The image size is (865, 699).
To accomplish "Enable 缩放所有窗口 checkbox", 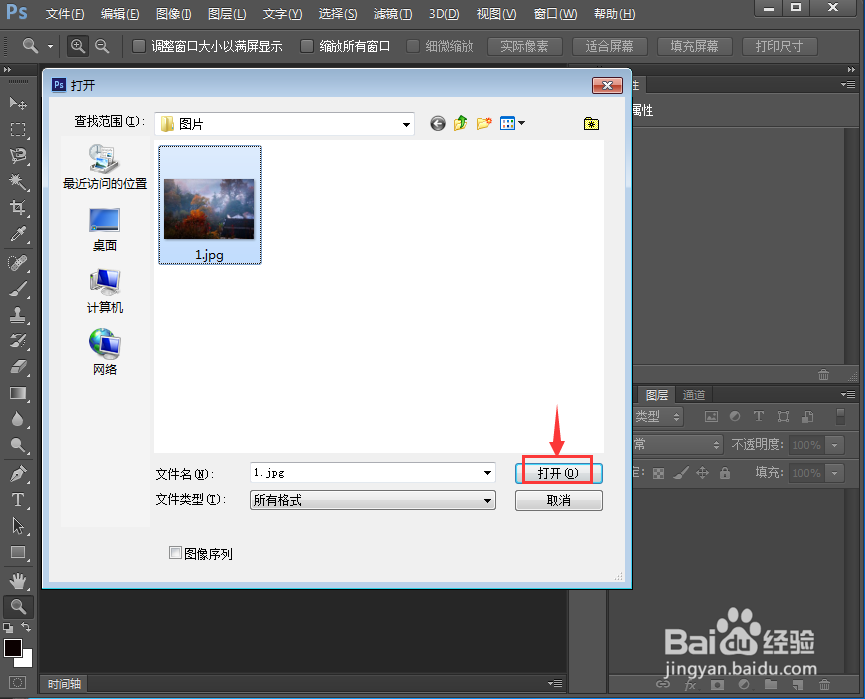I will 307,46.
